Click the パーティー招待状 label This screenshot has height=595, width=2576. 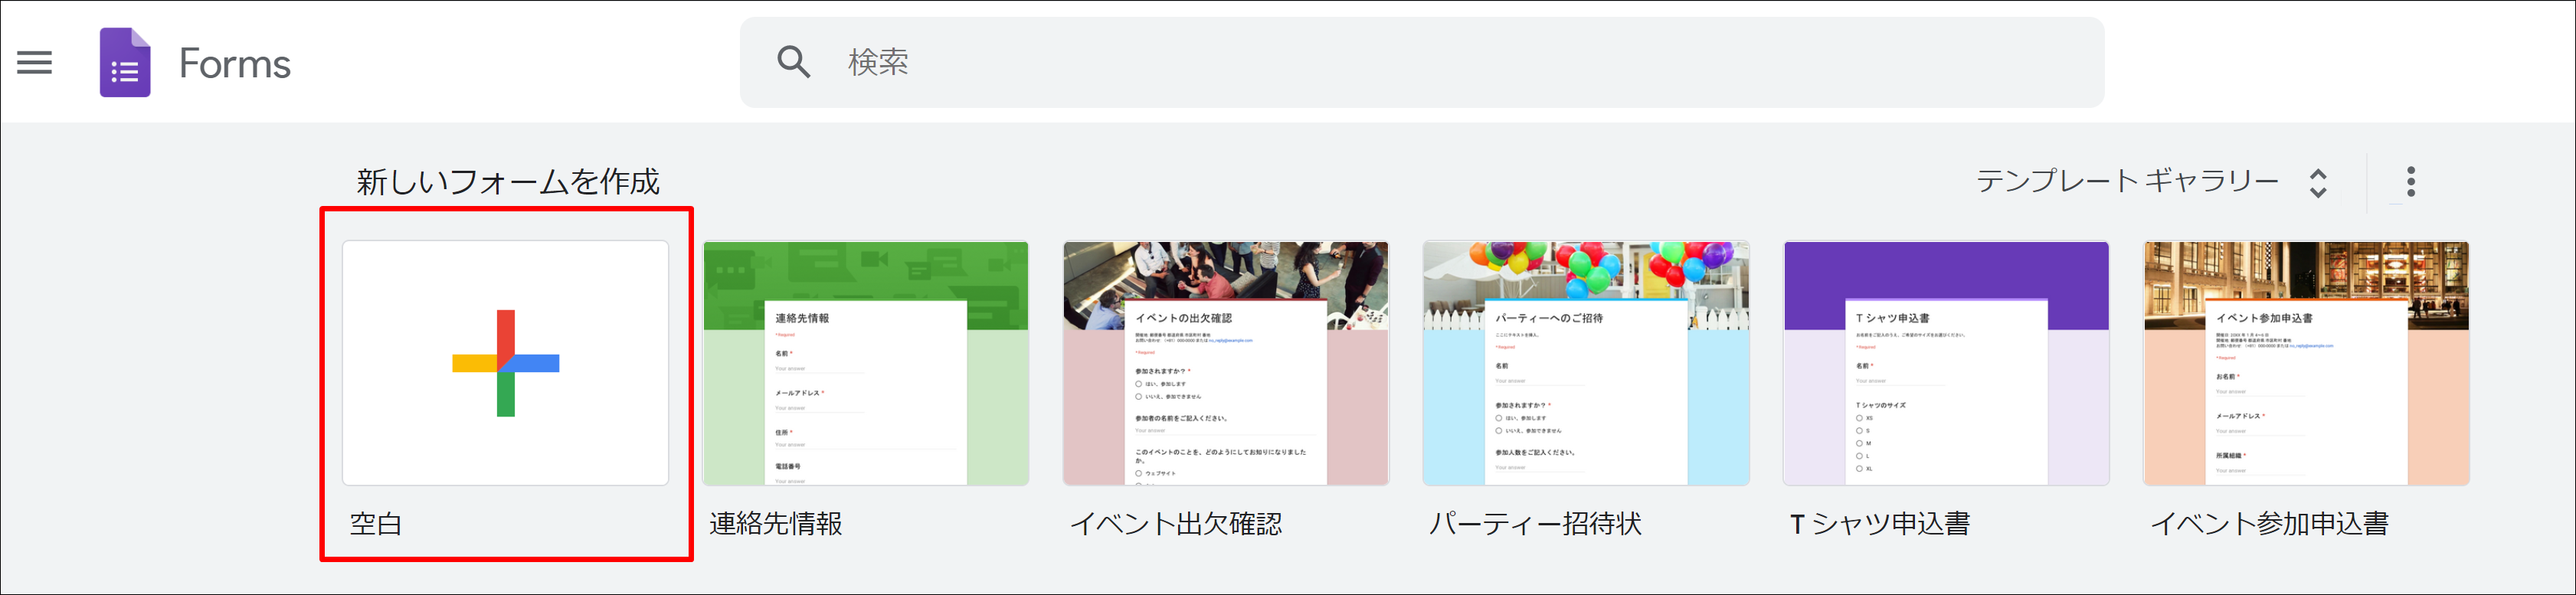1536,524
